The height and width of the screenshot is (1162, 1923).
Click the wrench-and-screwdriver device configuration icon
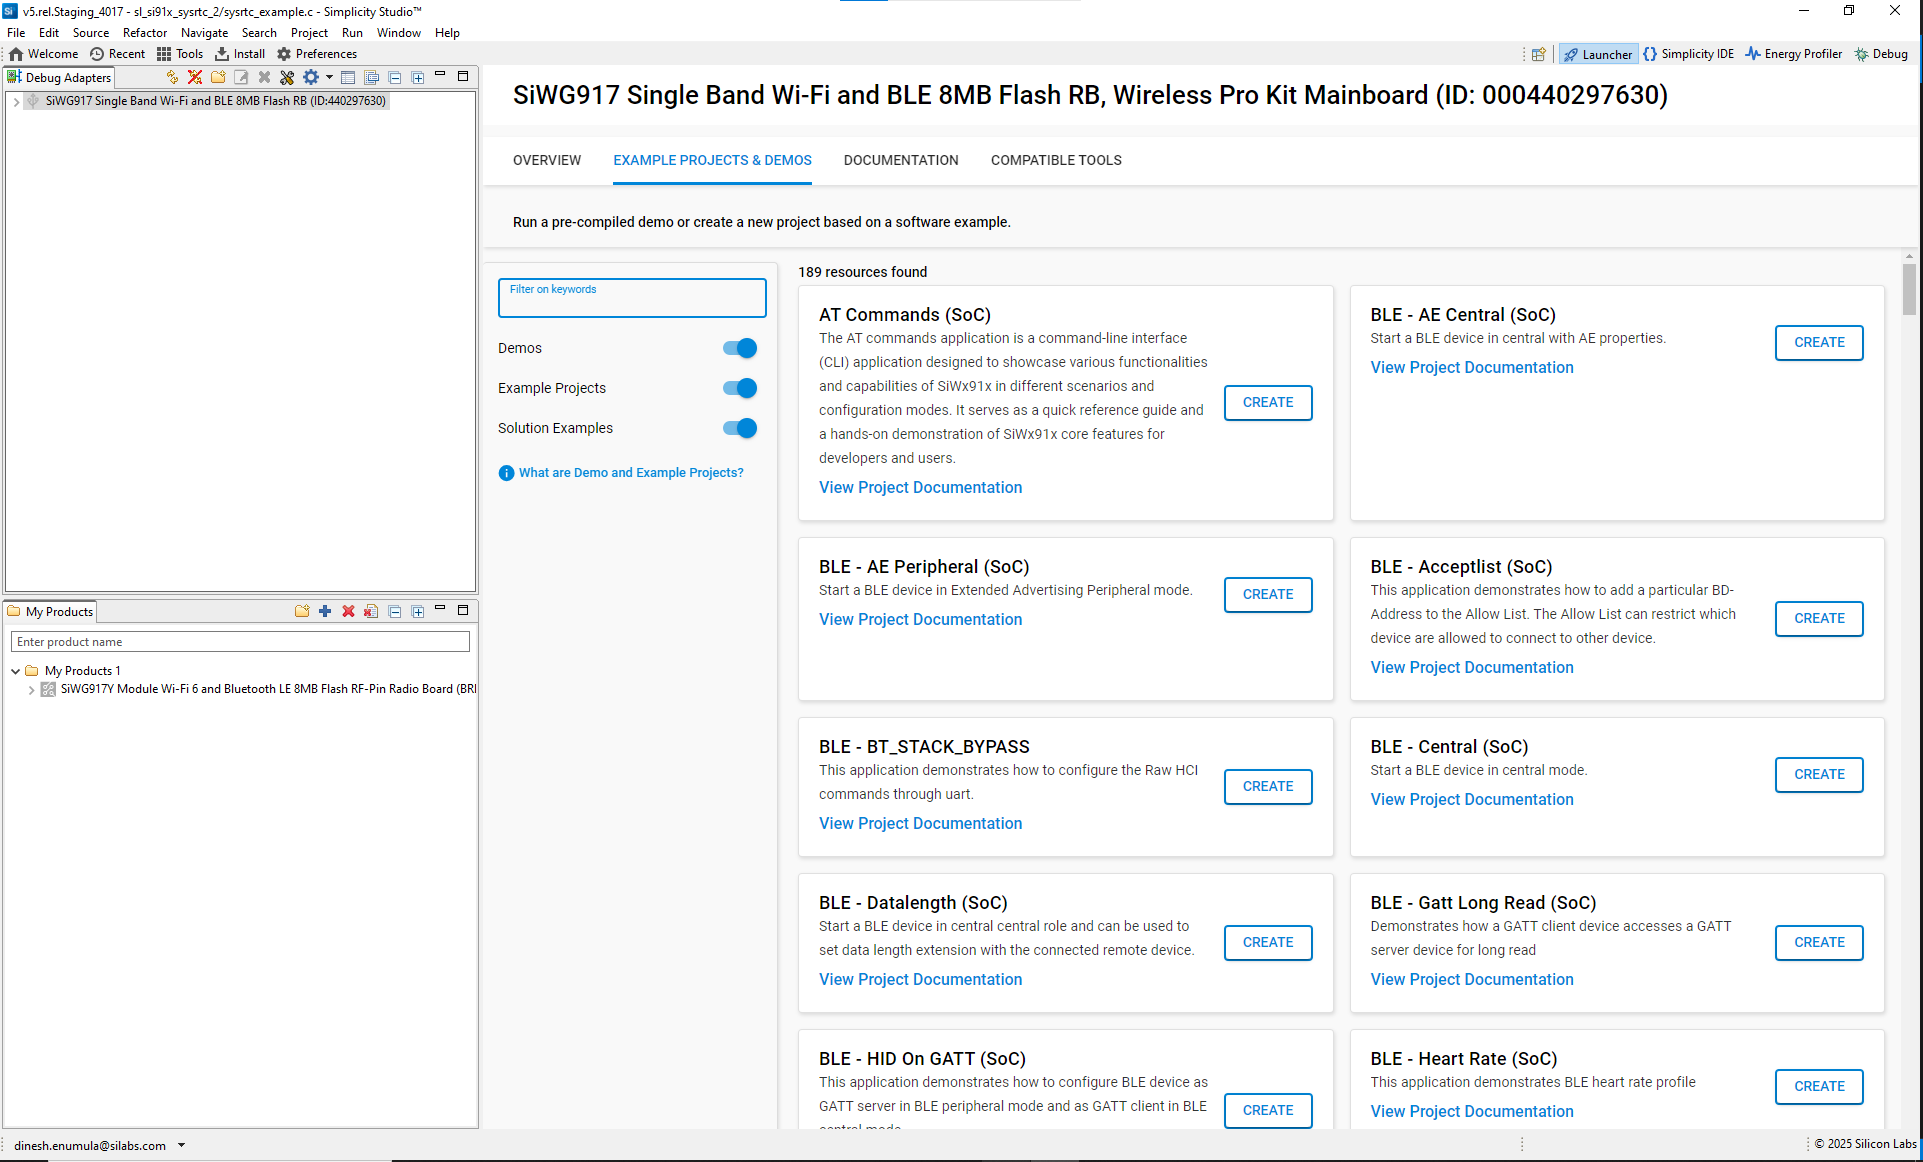coord(287,77)
